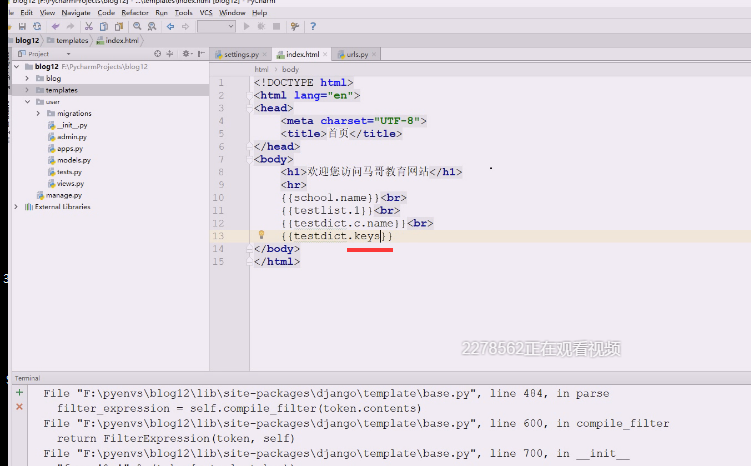
Task: Click the green Run play icon
Action: pyautogui.click(x=246, y=26)
